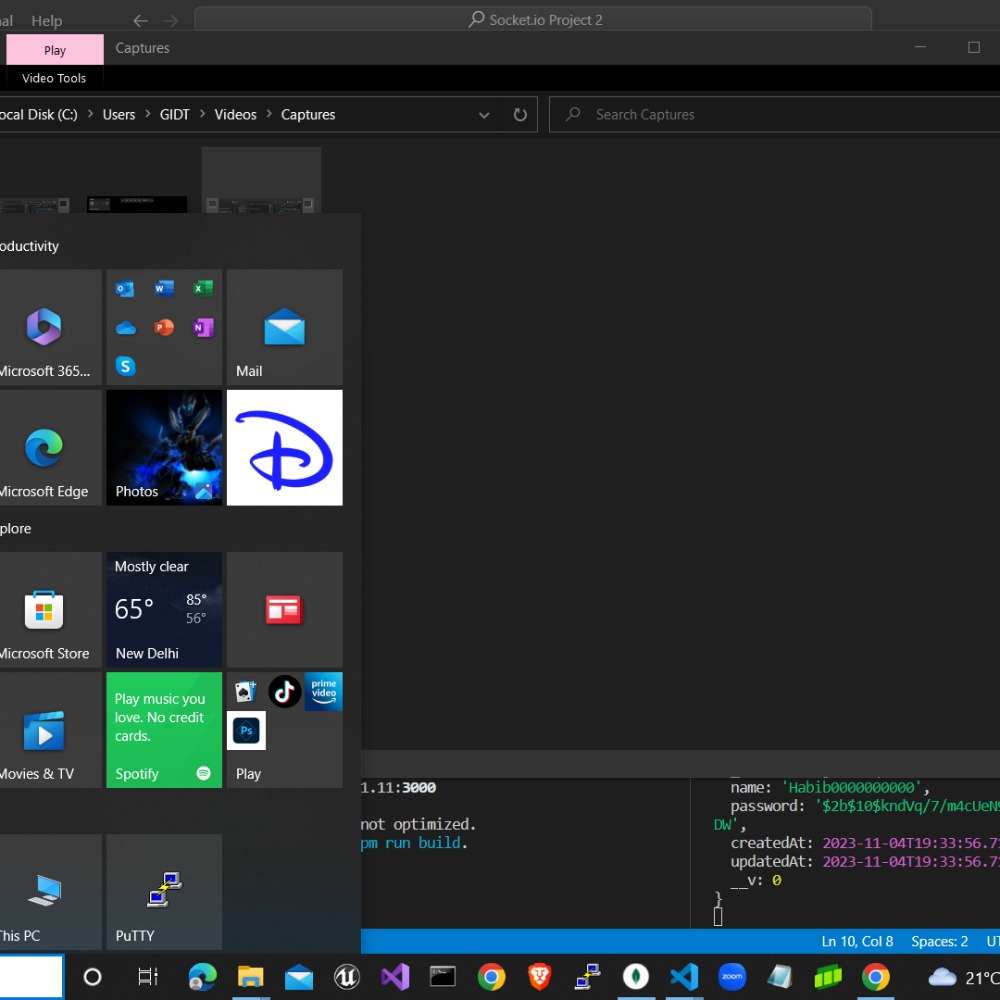The image size is (1000, 1000).
Task: Open MongoDB Compass from the taskbar
Action: pyautogui.click(x=636, y=977)
